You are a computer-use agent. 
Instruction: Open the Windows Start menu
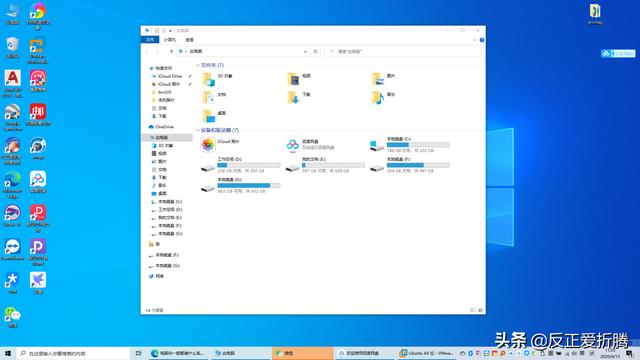(x=8, y=353)
